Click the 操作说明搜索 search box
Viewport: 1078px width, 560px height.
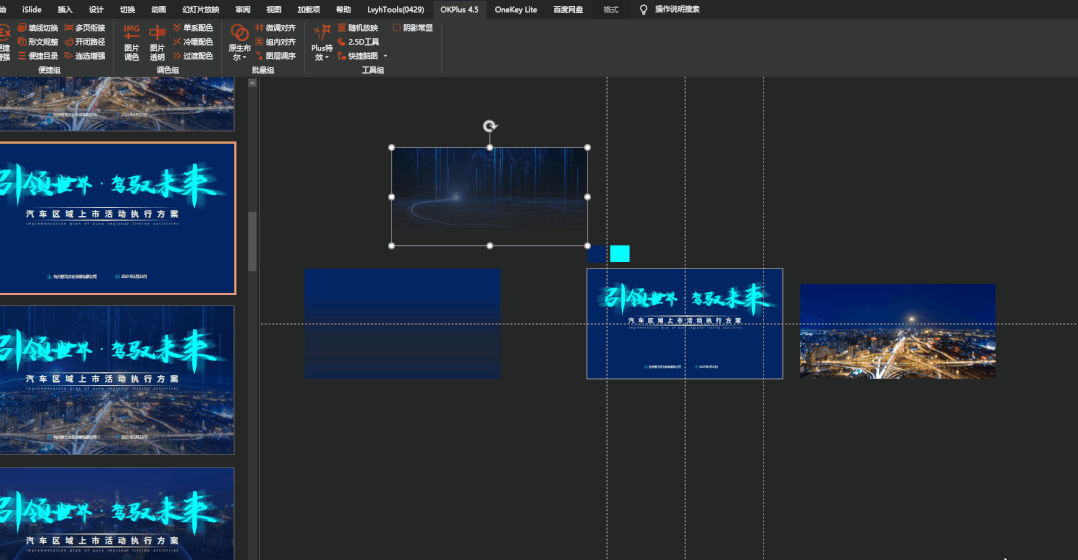pos(676,10)
